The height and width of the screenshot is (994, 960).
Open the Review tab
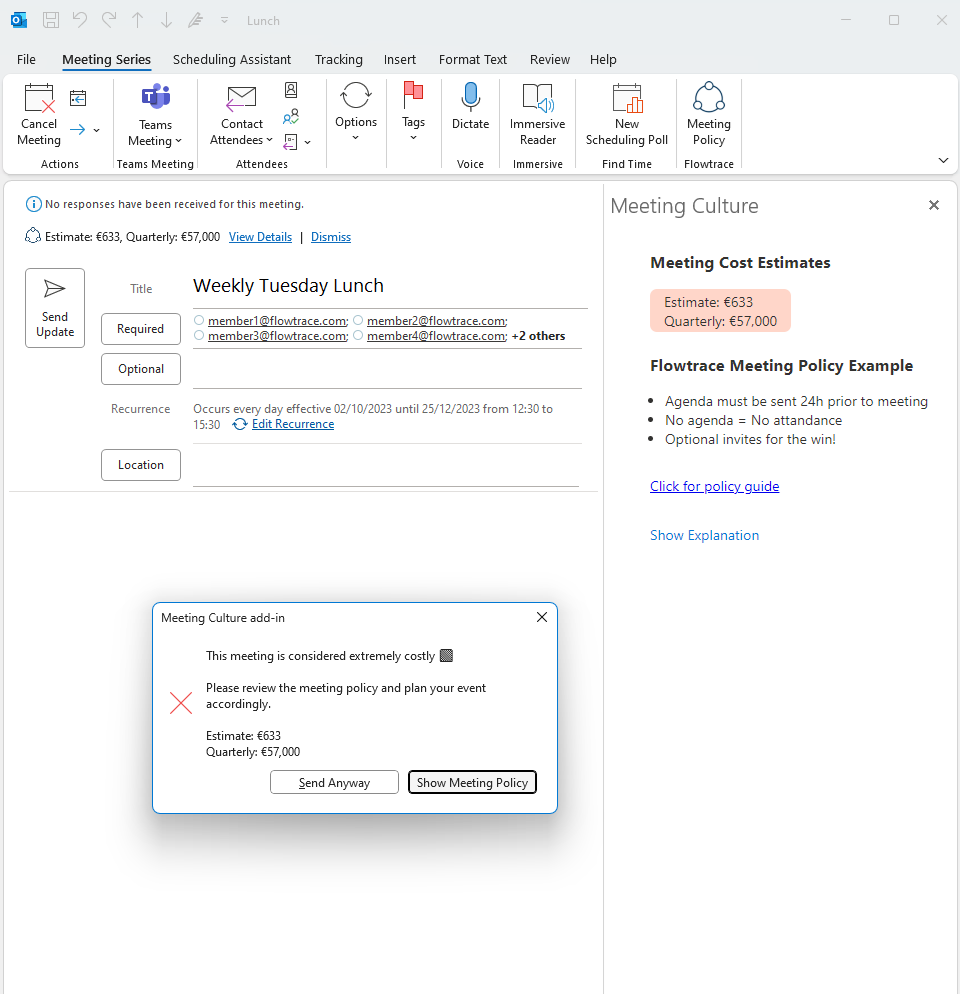[x=550, y=60]
